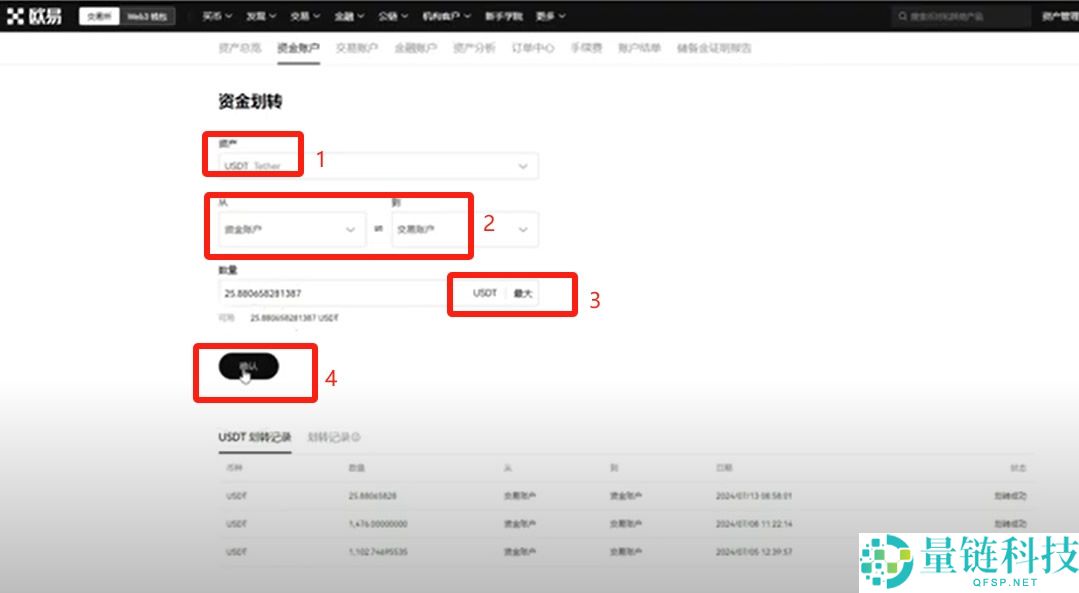Image resolution: width=1079 pixels, height=593 pixels.
Task: Switch to Web3 钱包 mode
Action: [145, 15]
